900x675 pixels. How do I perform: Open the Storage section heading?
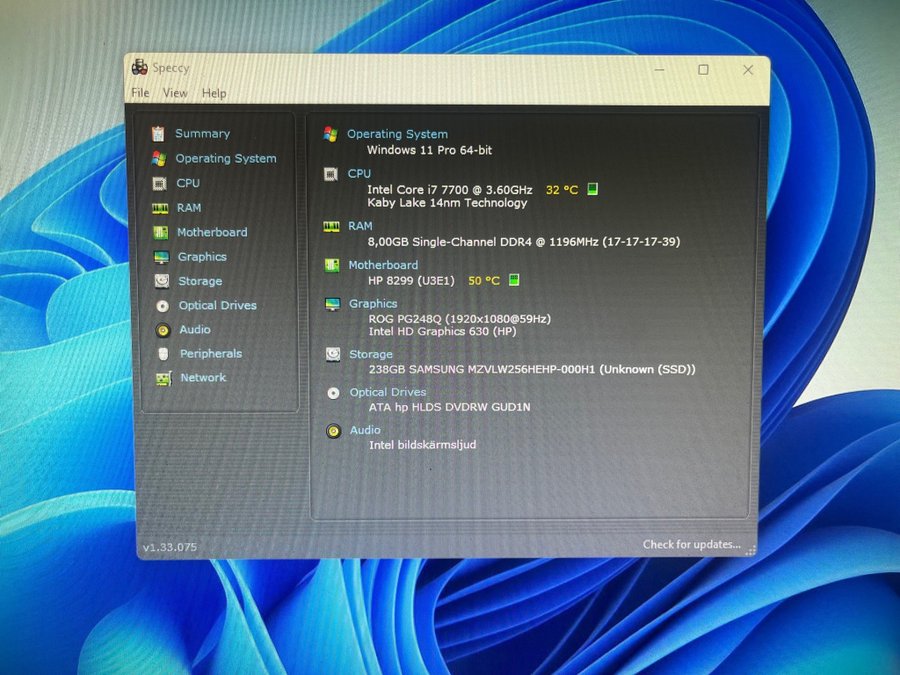click(370, 354)
